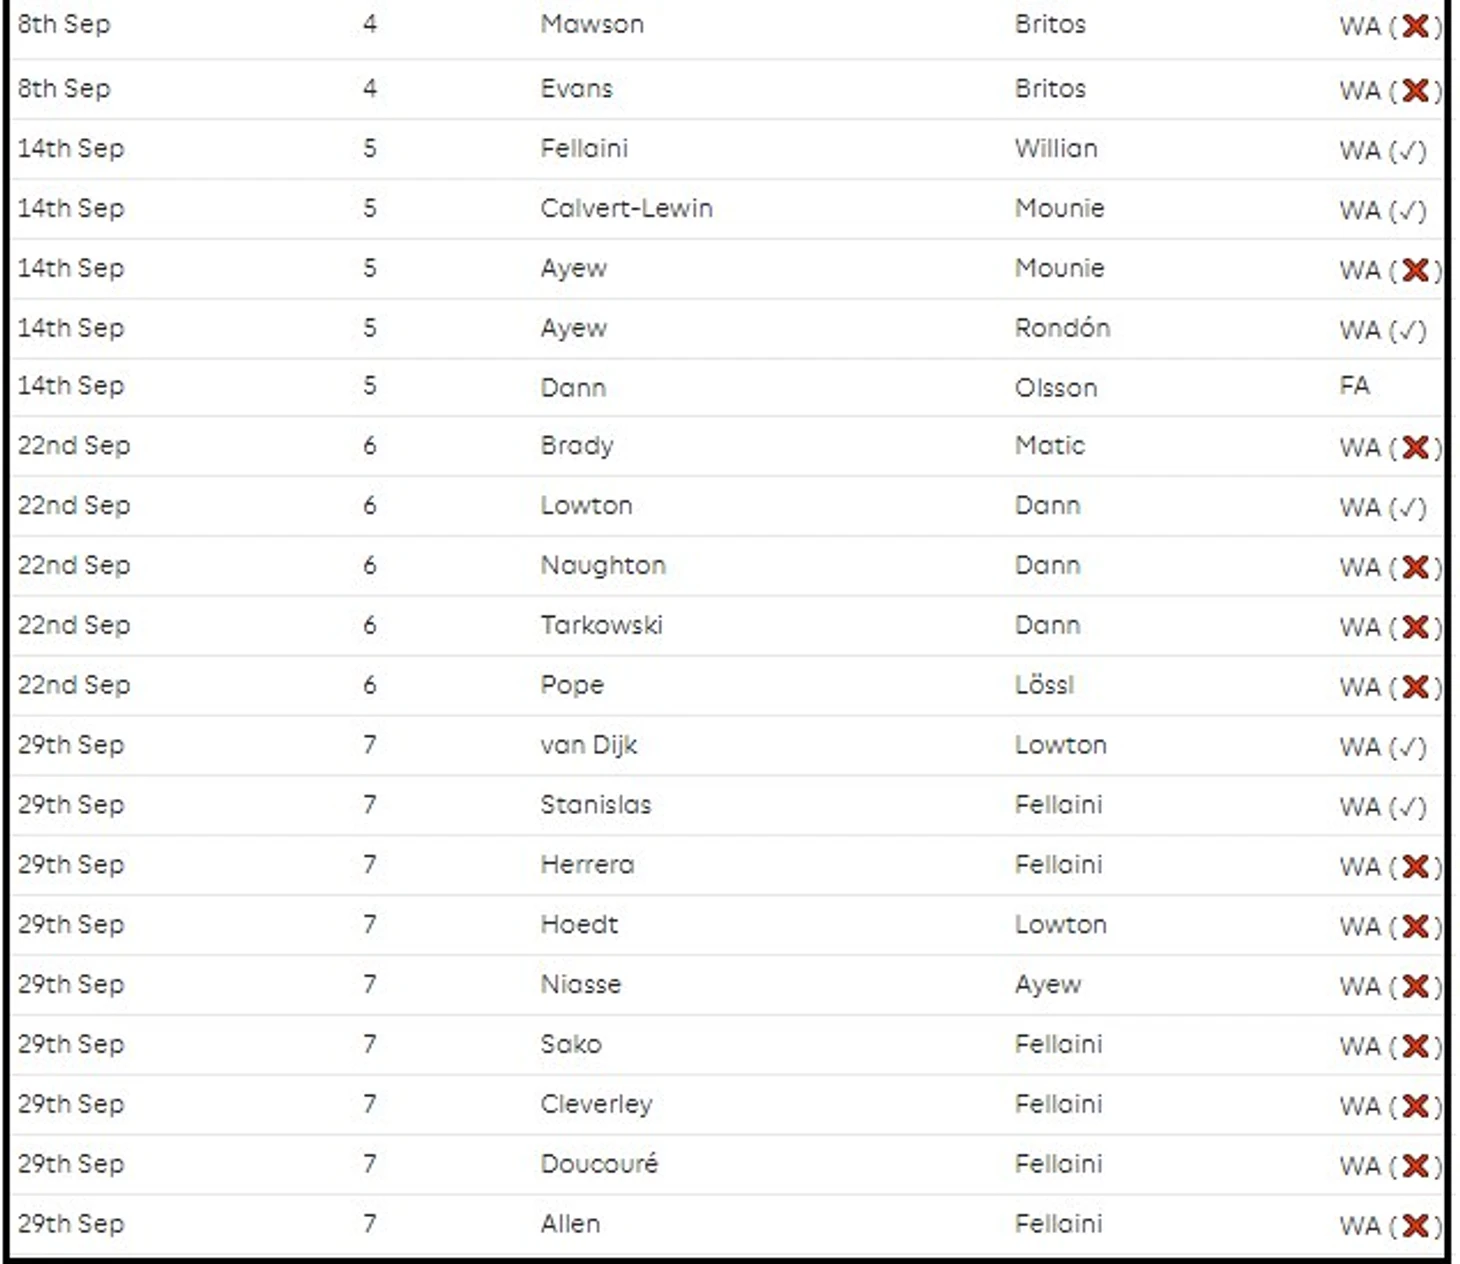Click the checkmark in the Ayew–Rondón row
Image resolution: width=1460 pixels, height=1264 pixels.
pos(1408,331)
